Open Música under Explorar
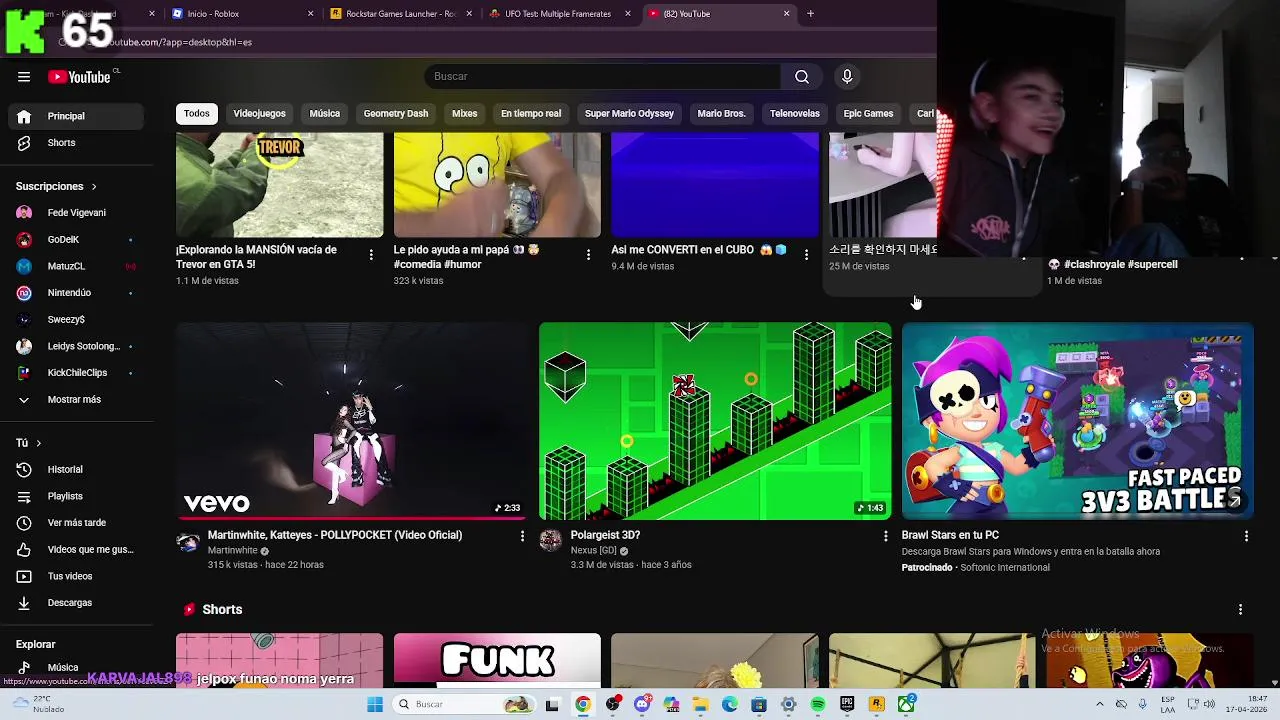The image size is (1280, 720). 76,668
